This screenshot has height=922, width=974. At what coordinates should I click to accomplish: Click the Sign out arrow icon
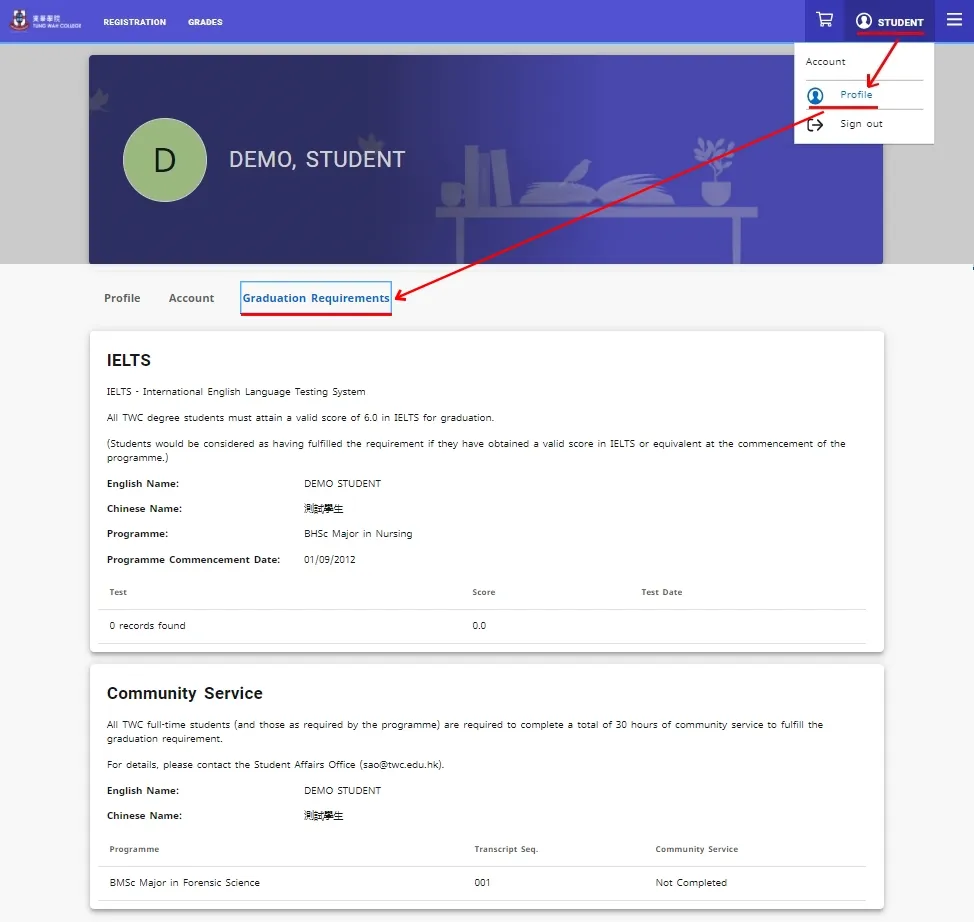pyautogui.click(x=816, y=124)
